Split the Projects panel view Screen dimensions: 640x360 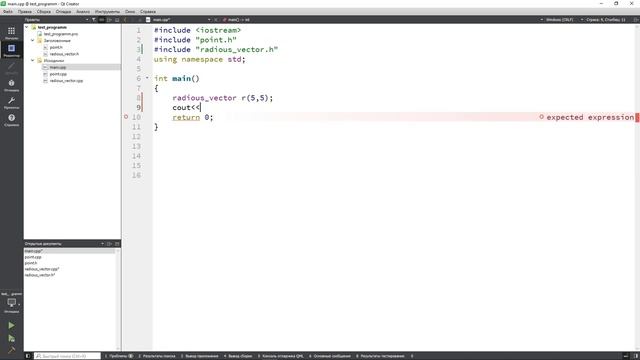pos(109,20)
